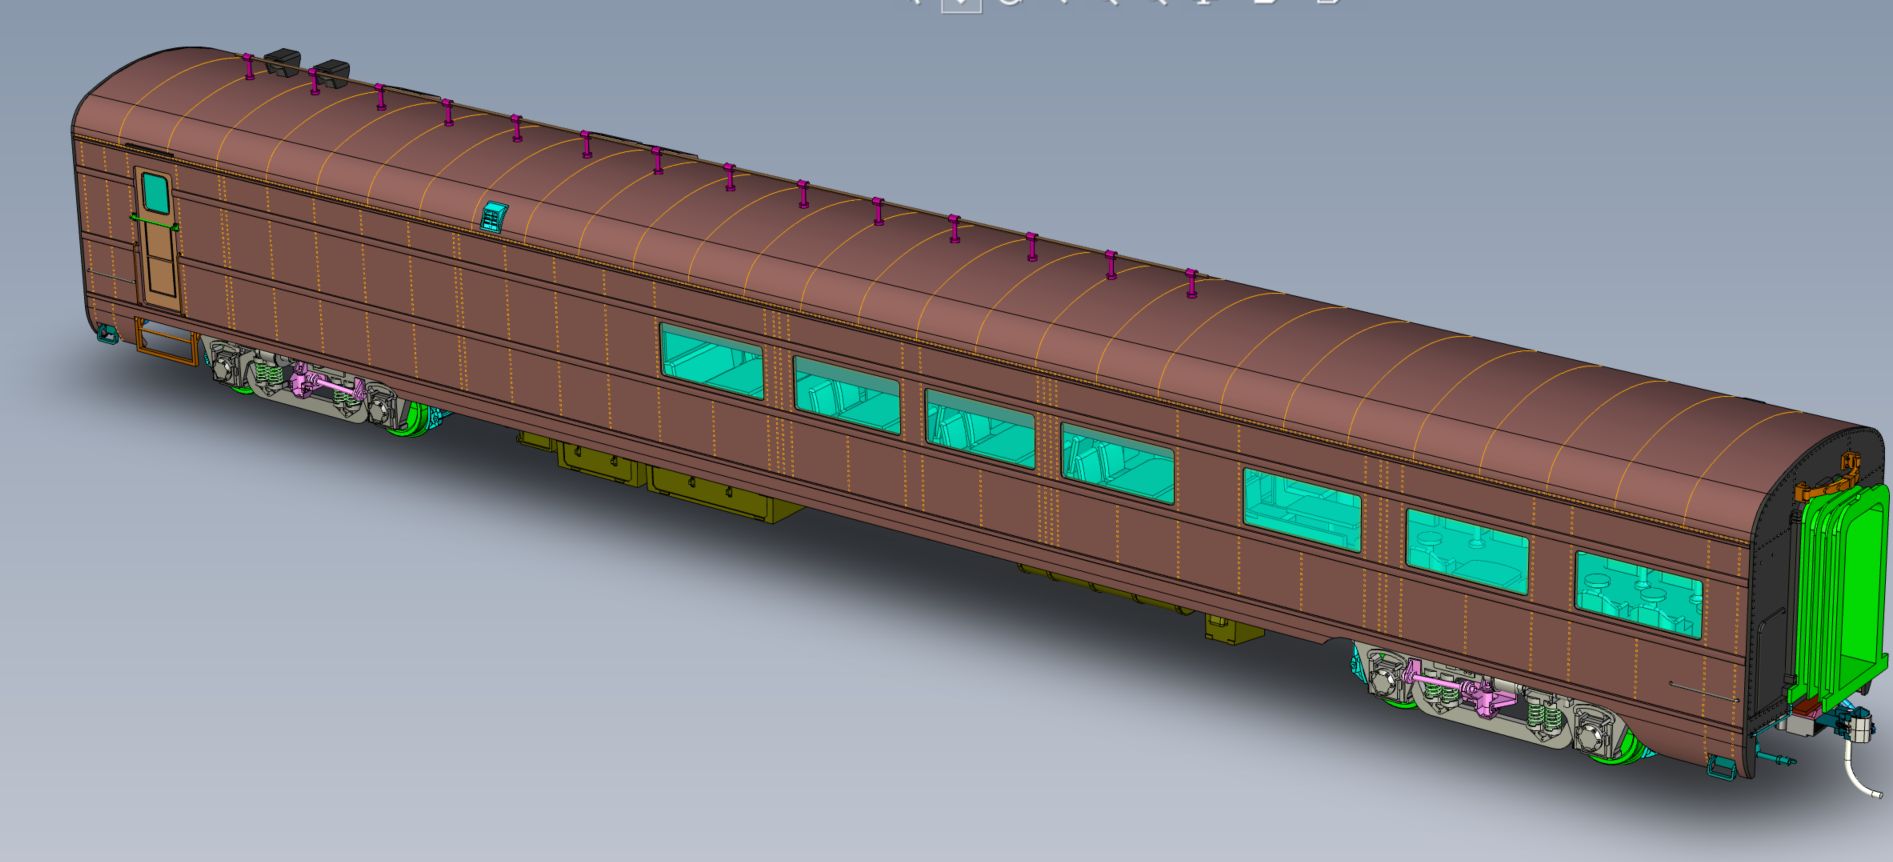This screenshot has height=862, width=1893.
Task: Select the cyan window in the end door
Action: tap(156, 193)
